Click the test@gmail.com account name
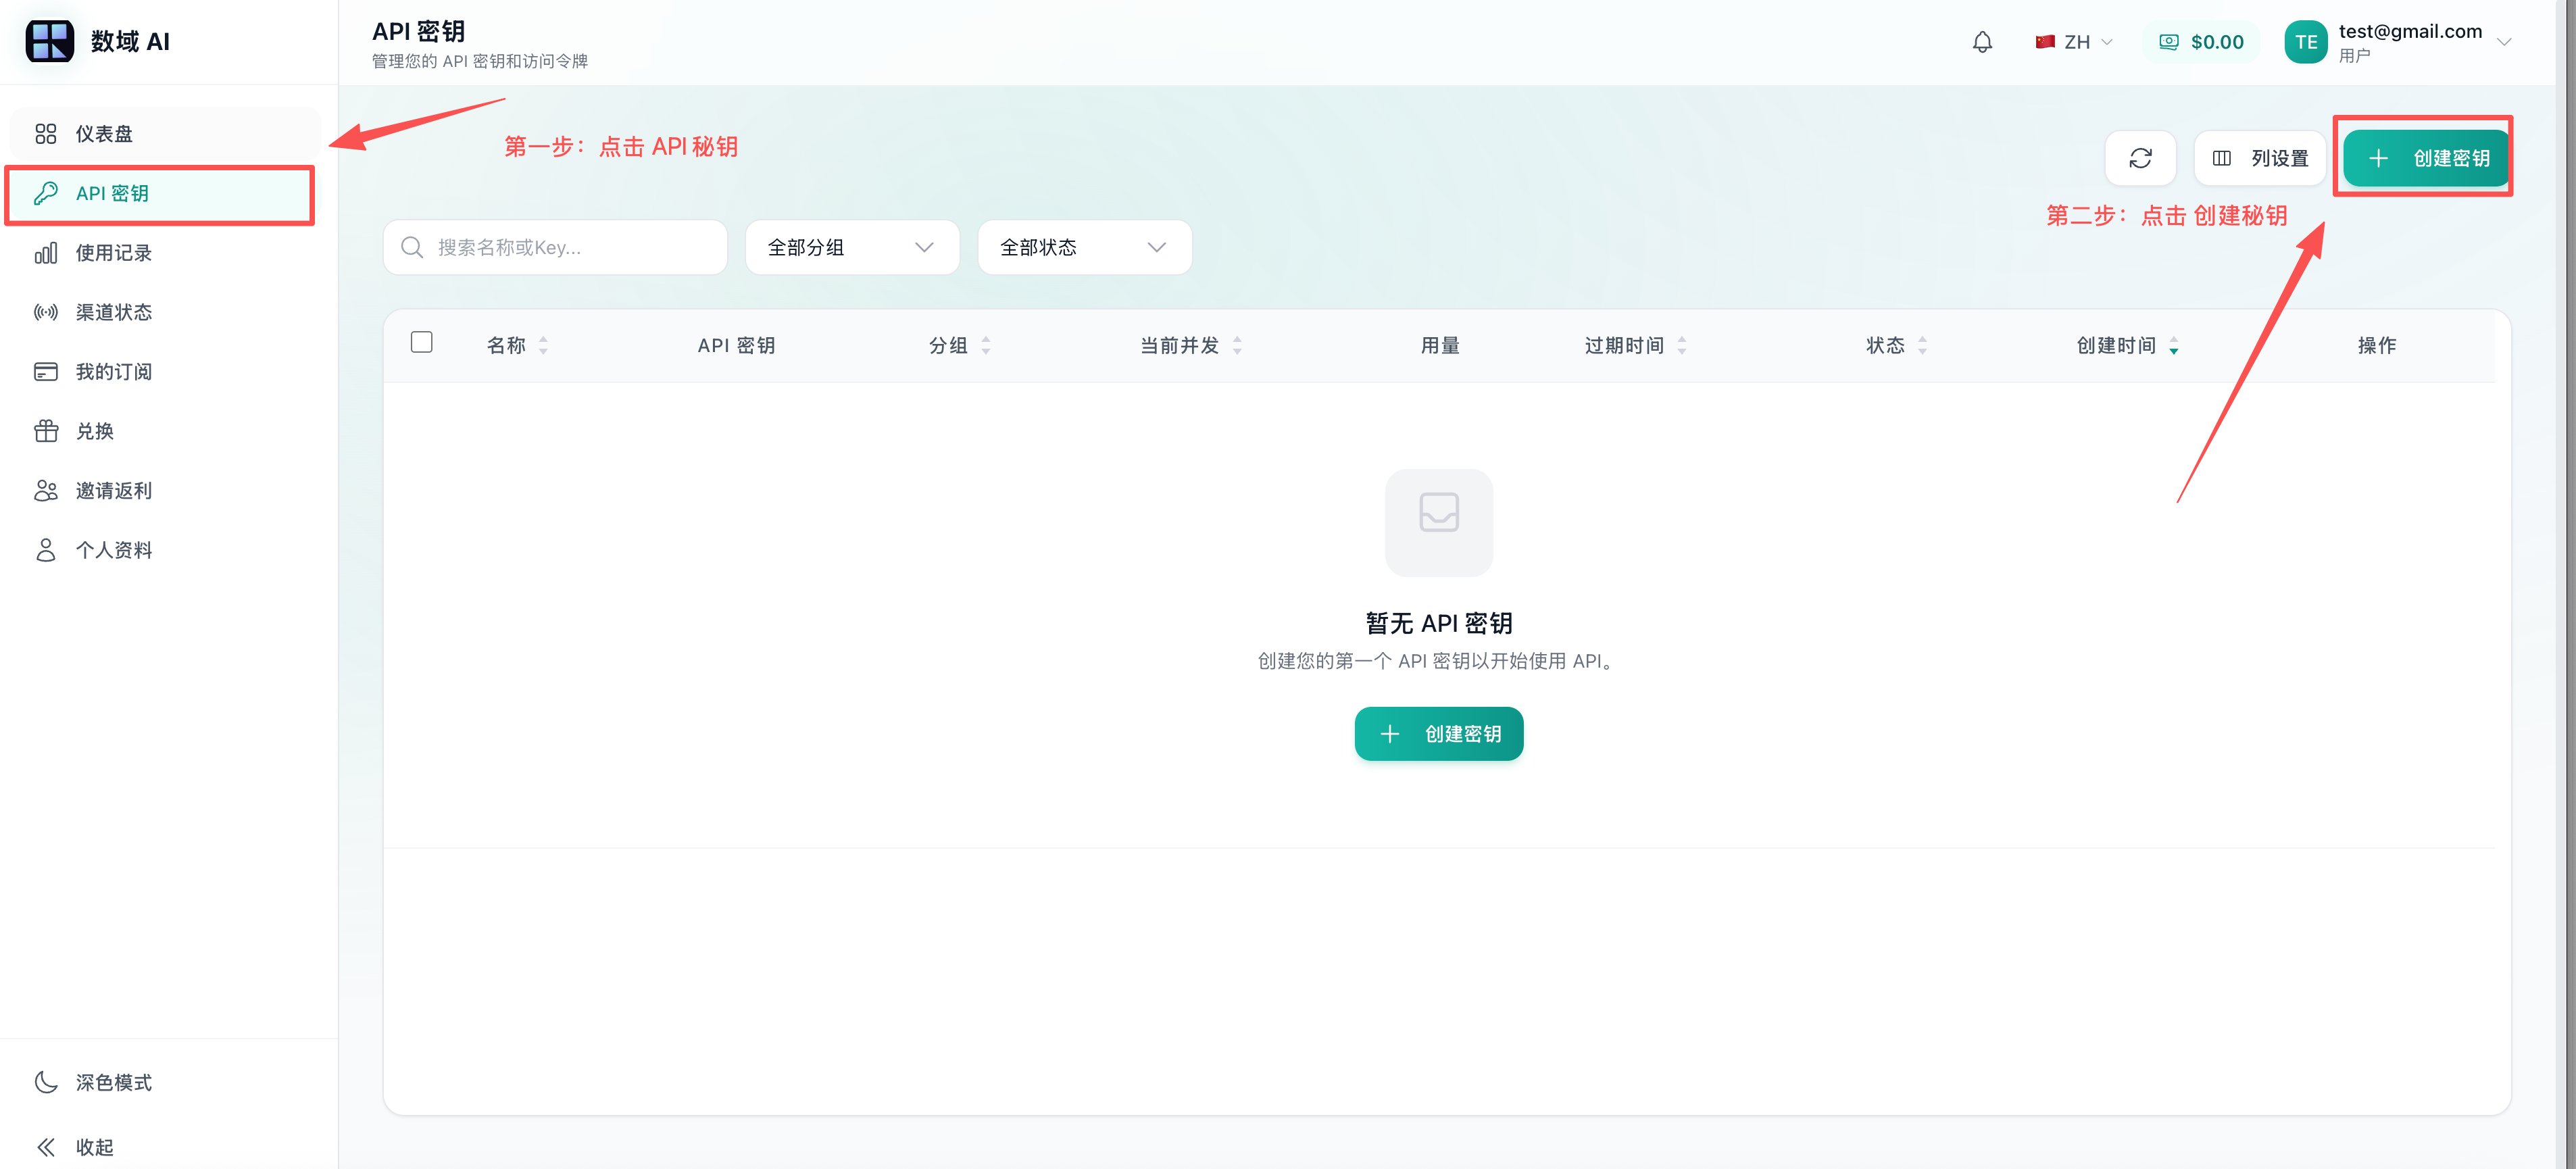The height and width of the screenshot is (1169, 2576). click(x=2409, y=31)
